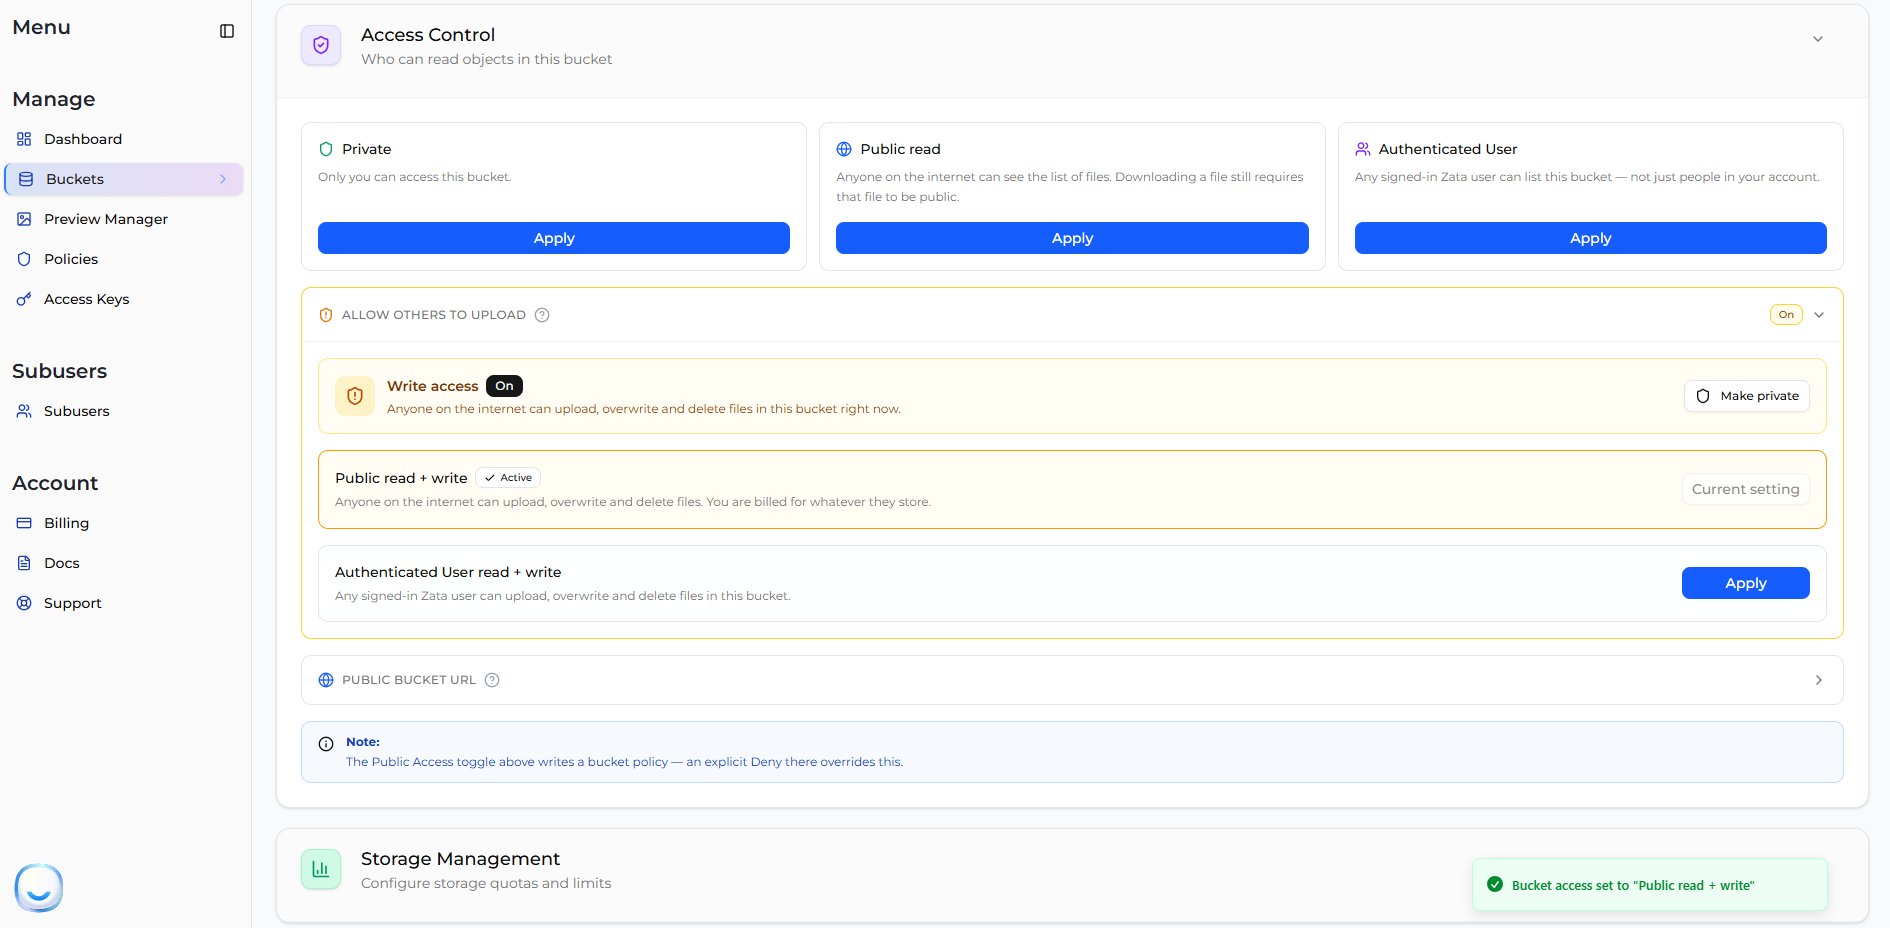The width and height of the screenshot is (1890, 928).
Task: Toggle the On badge for Allow Others To Upload
Action: [x=1786, y=315]
